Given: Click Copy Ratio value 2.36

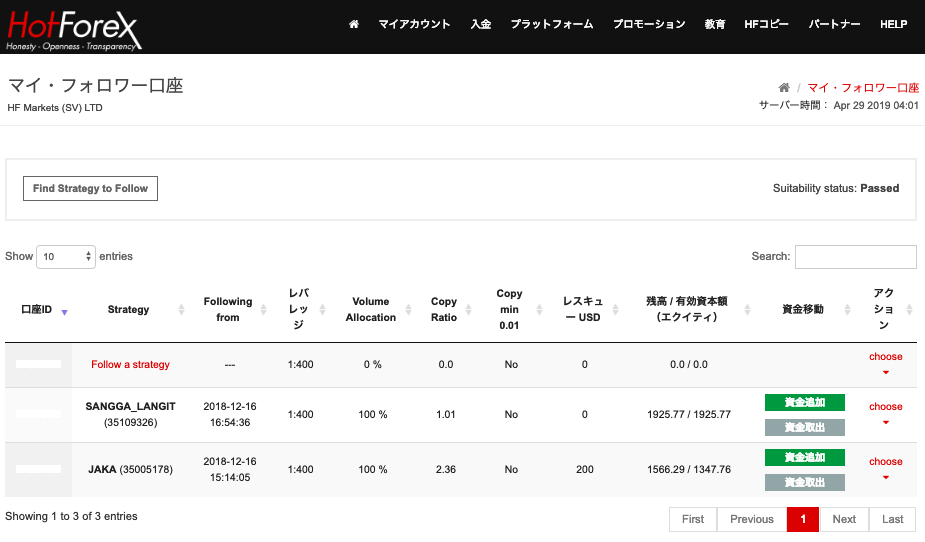Looking at the screenshot, I should (x=445, y=469).
